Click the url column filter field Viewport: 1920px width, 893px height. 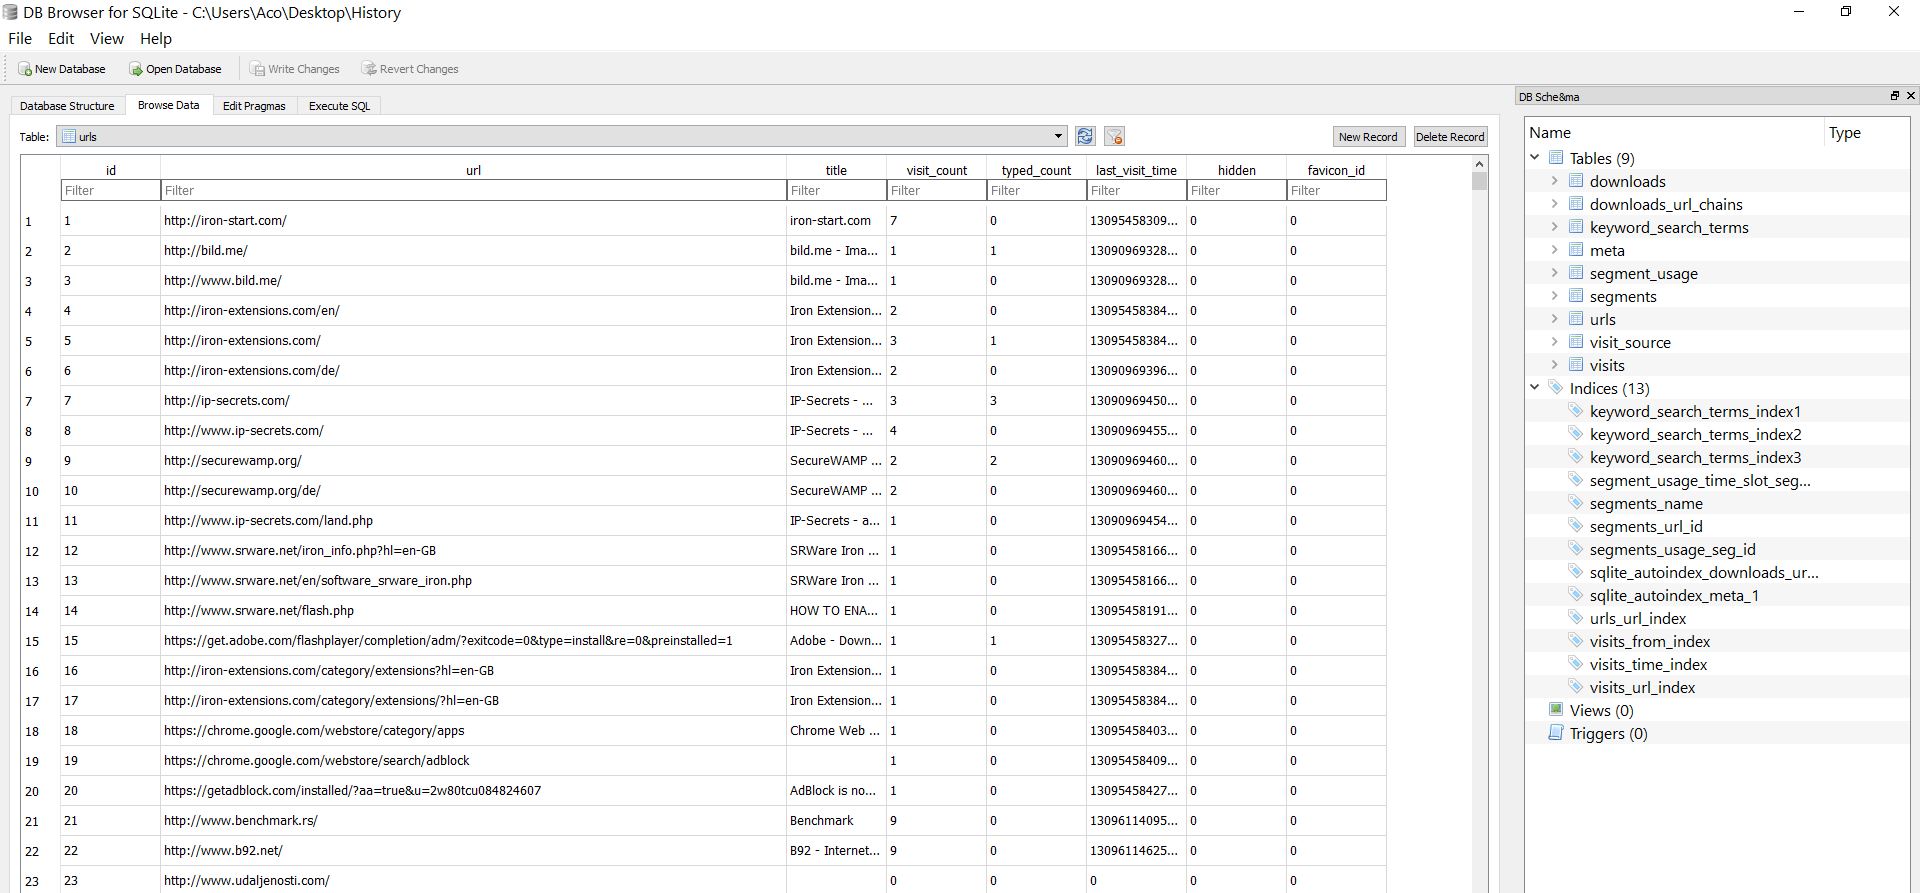473,190
